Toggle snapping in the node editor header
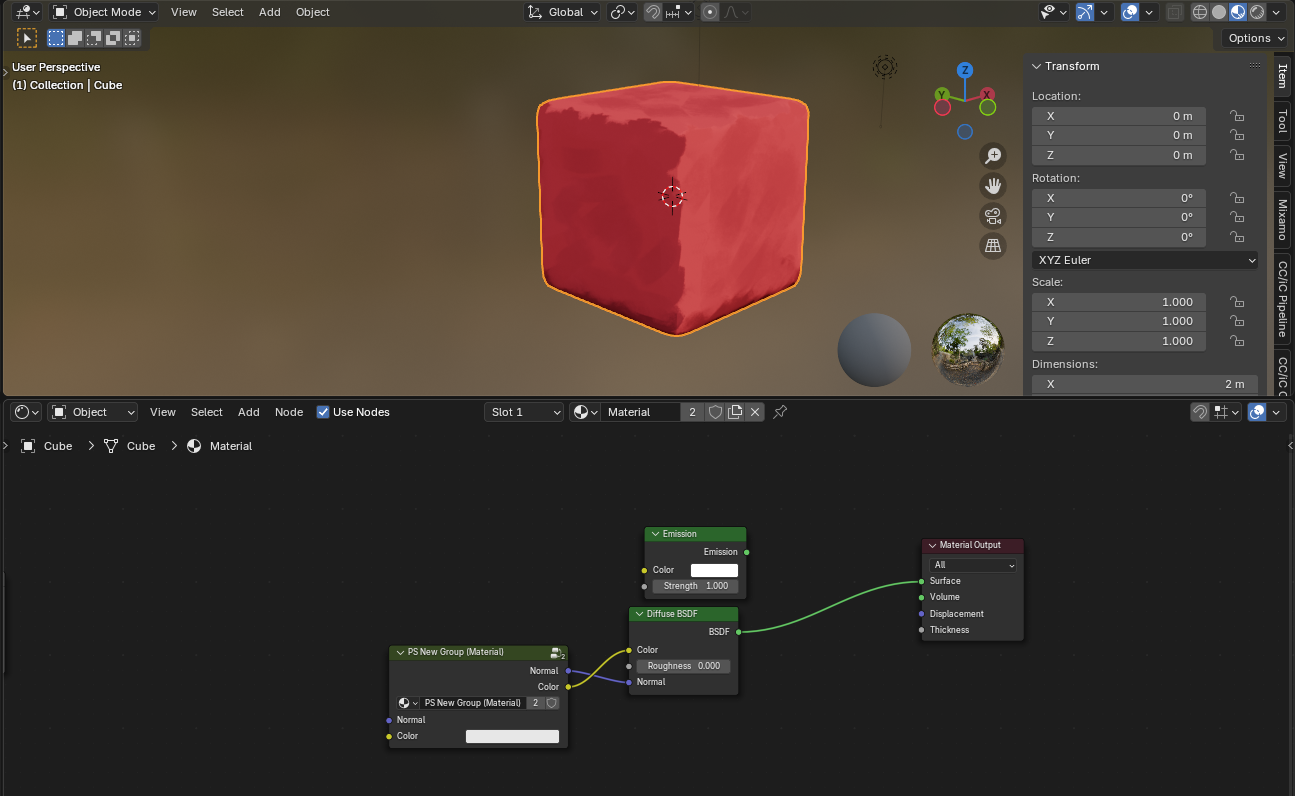This screenshot has width=1295, height=796. 1200,412
